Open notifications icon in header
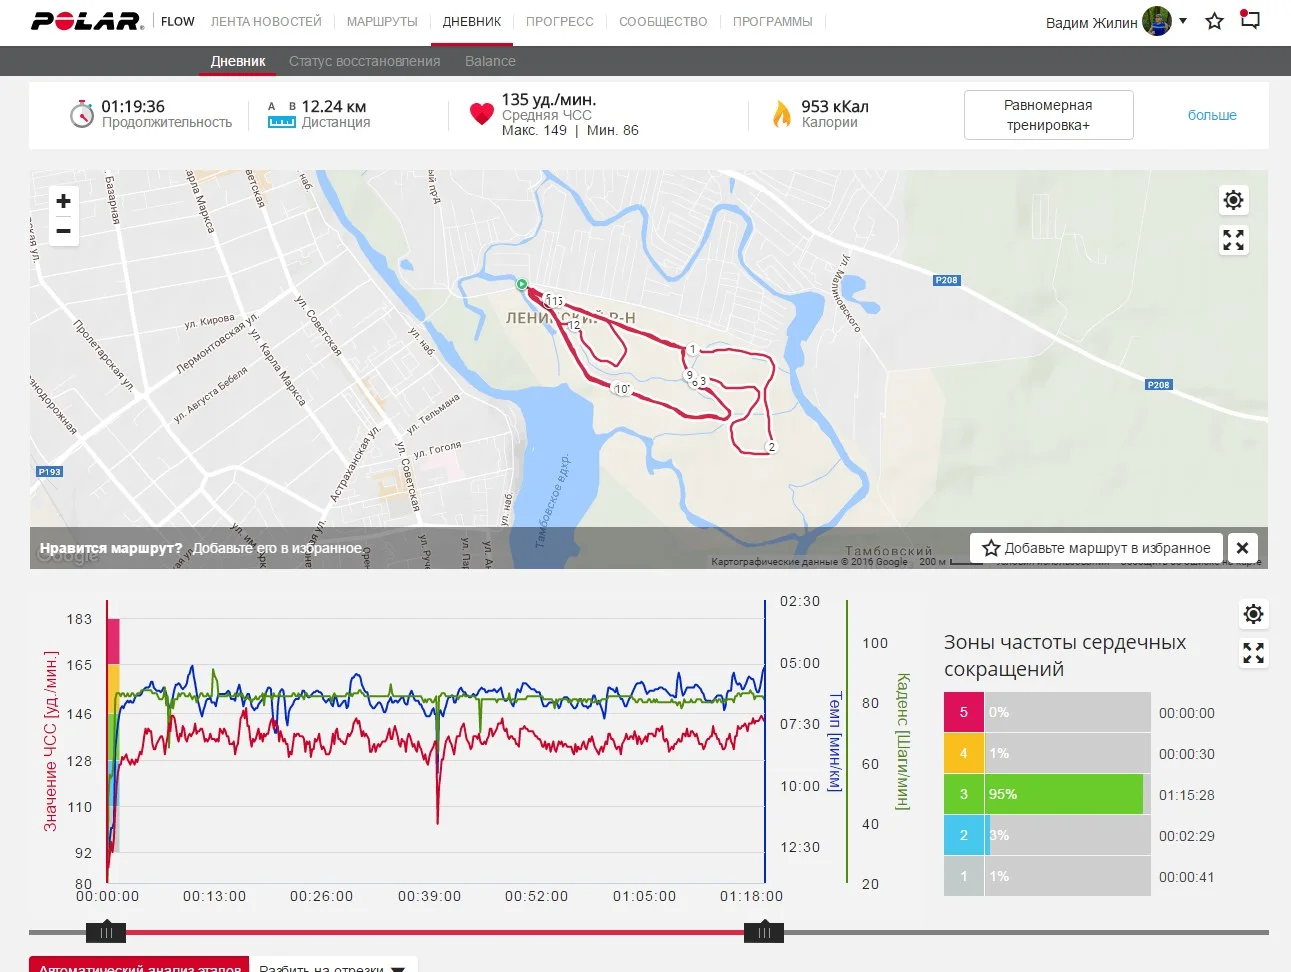1291x972 pixels. [1250, 19]
